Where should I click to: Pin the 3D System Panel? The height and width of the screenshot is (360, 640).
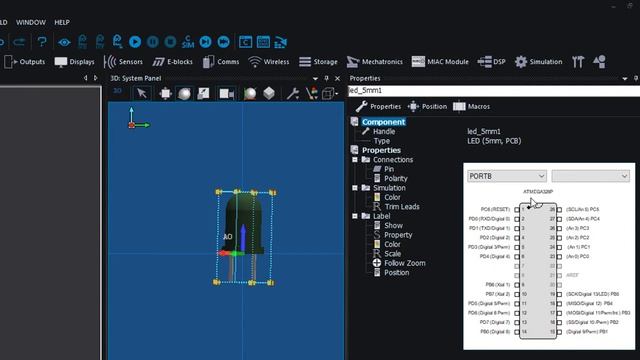(326, 78)
